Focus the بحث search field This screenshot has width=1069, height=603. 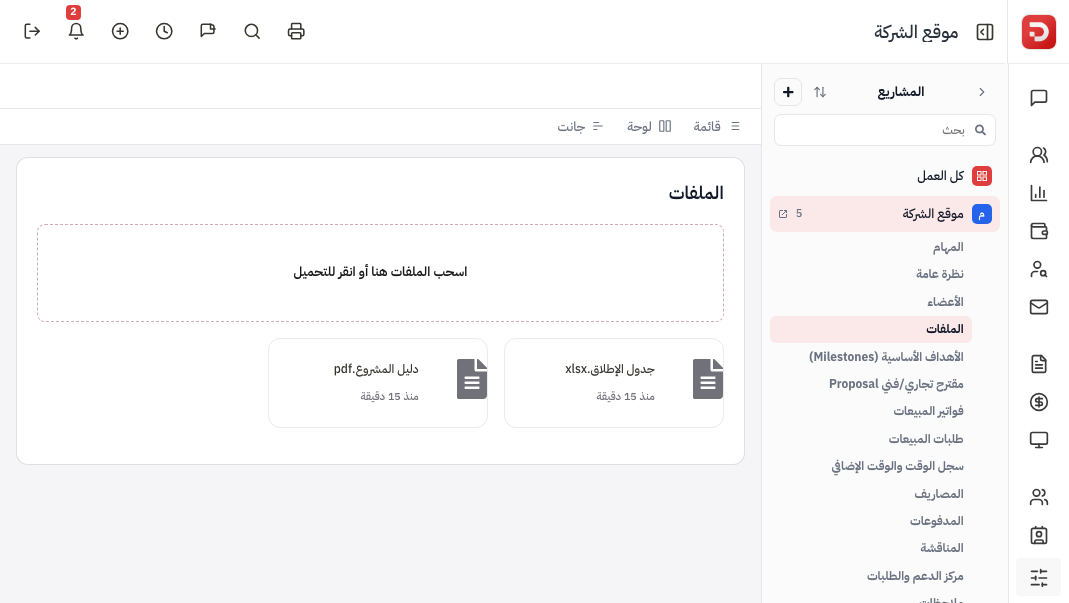[884, 130]
